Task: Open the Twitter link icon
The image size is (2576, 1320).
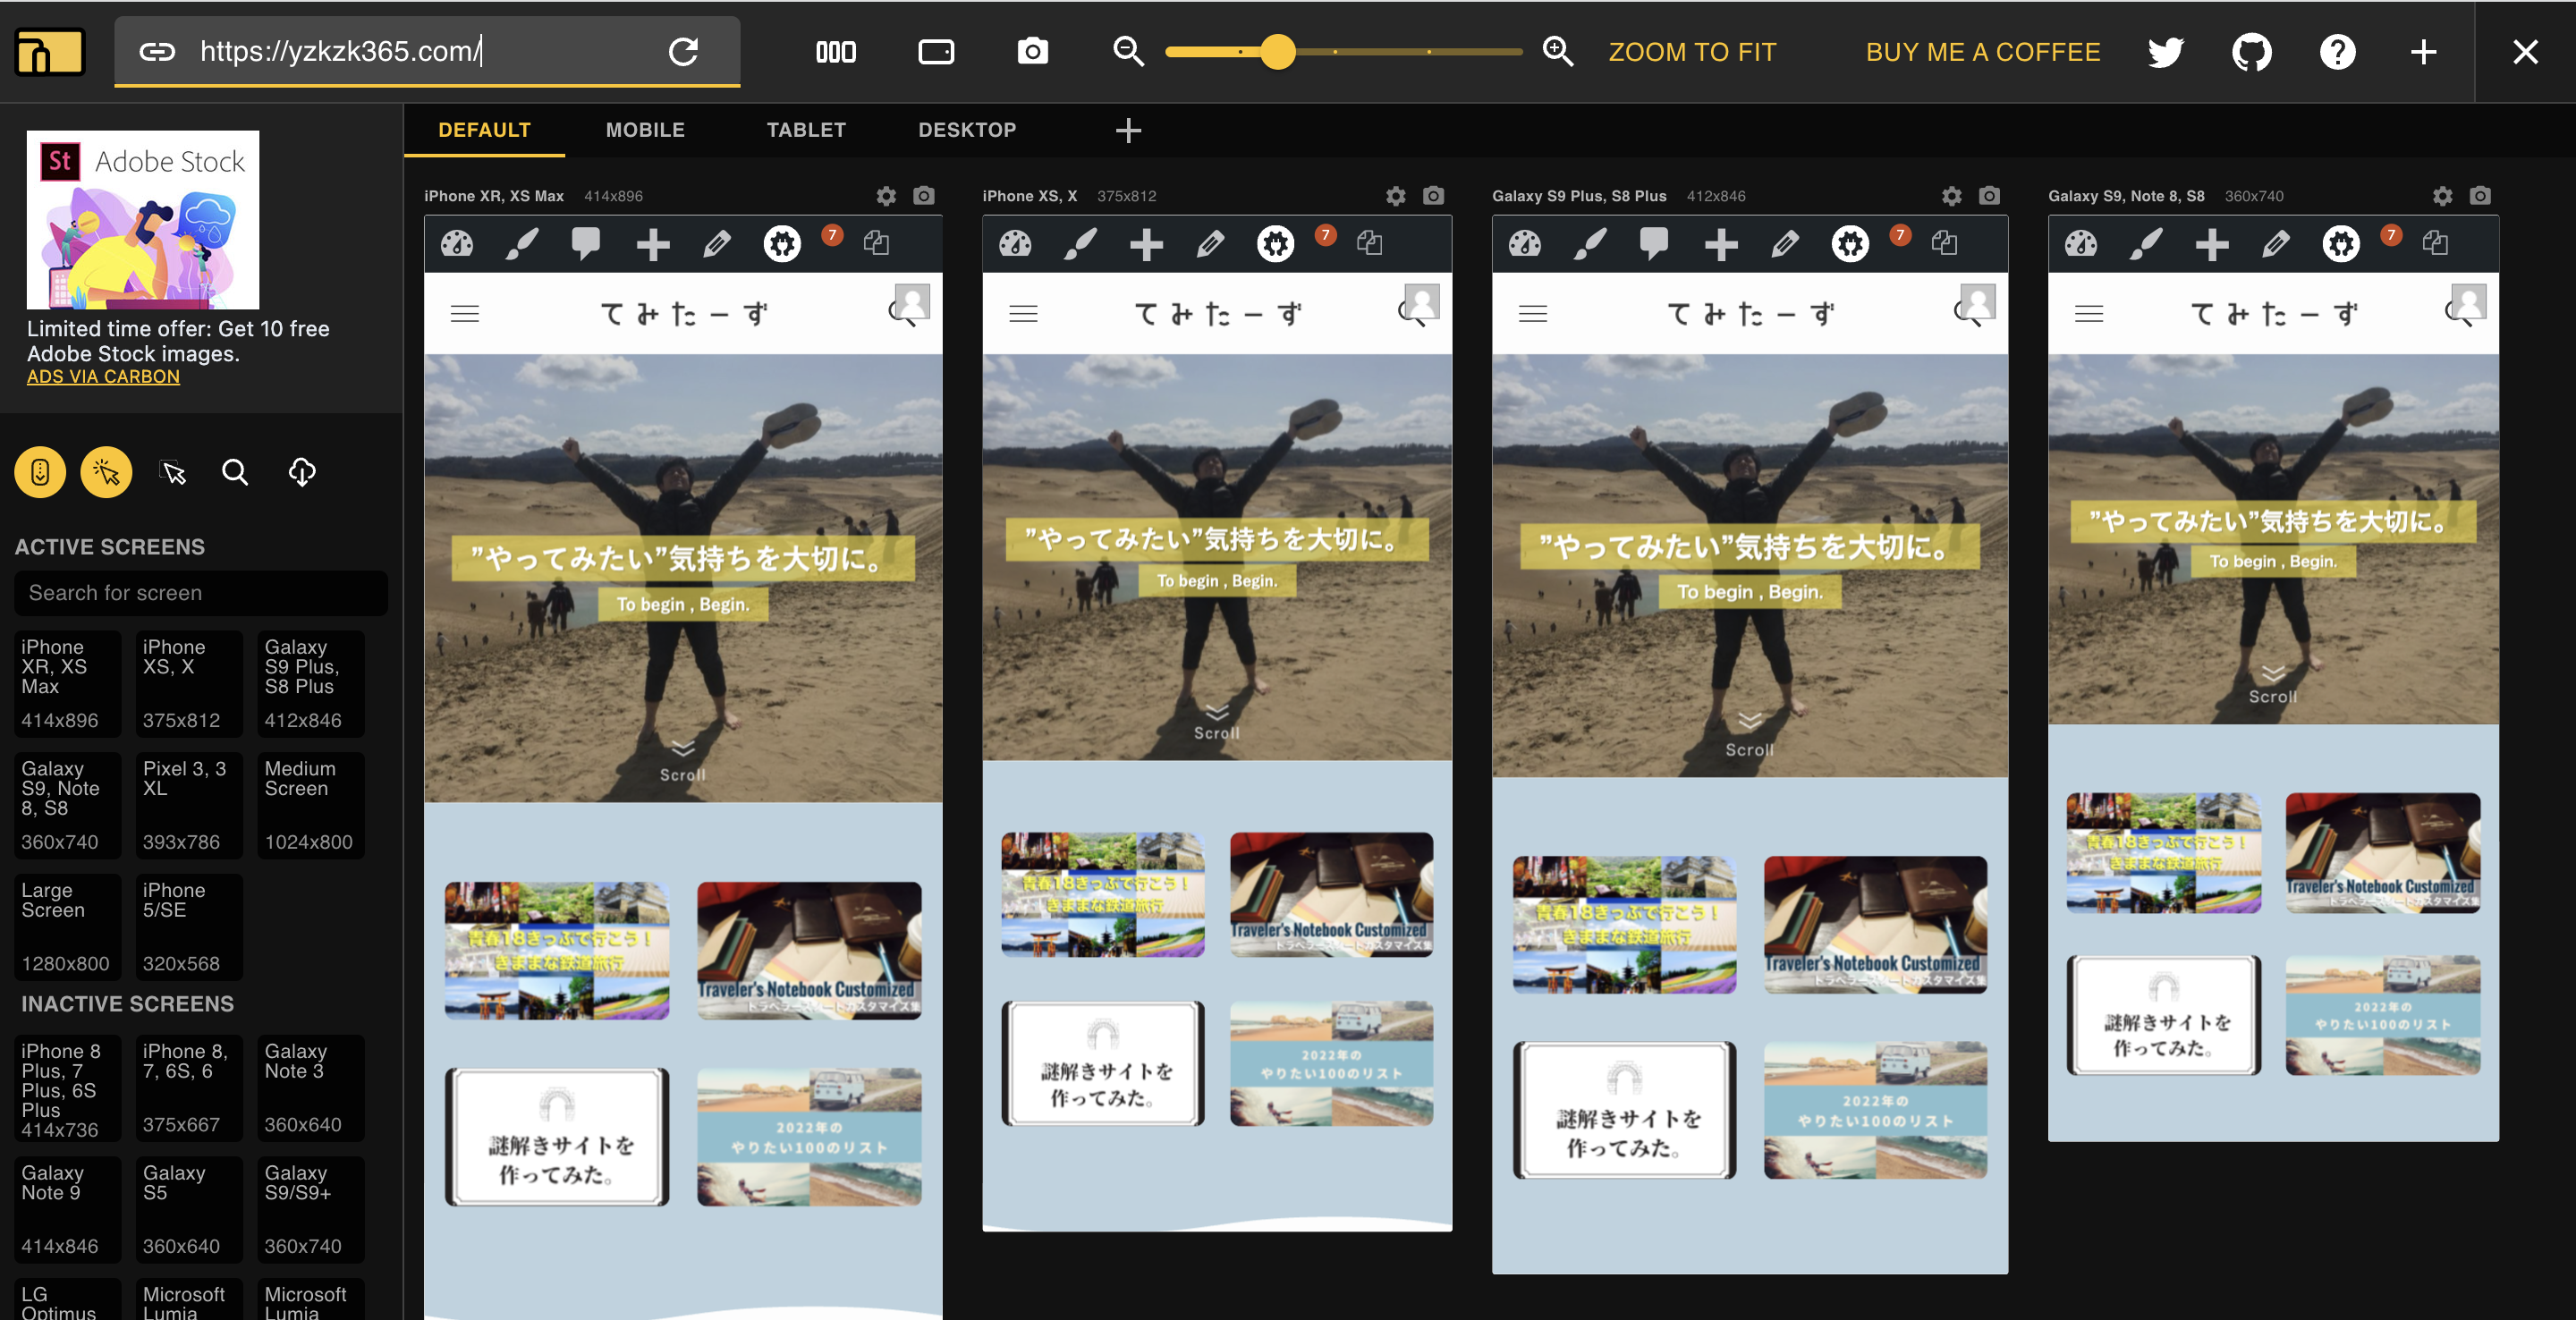Action: 2165,52
